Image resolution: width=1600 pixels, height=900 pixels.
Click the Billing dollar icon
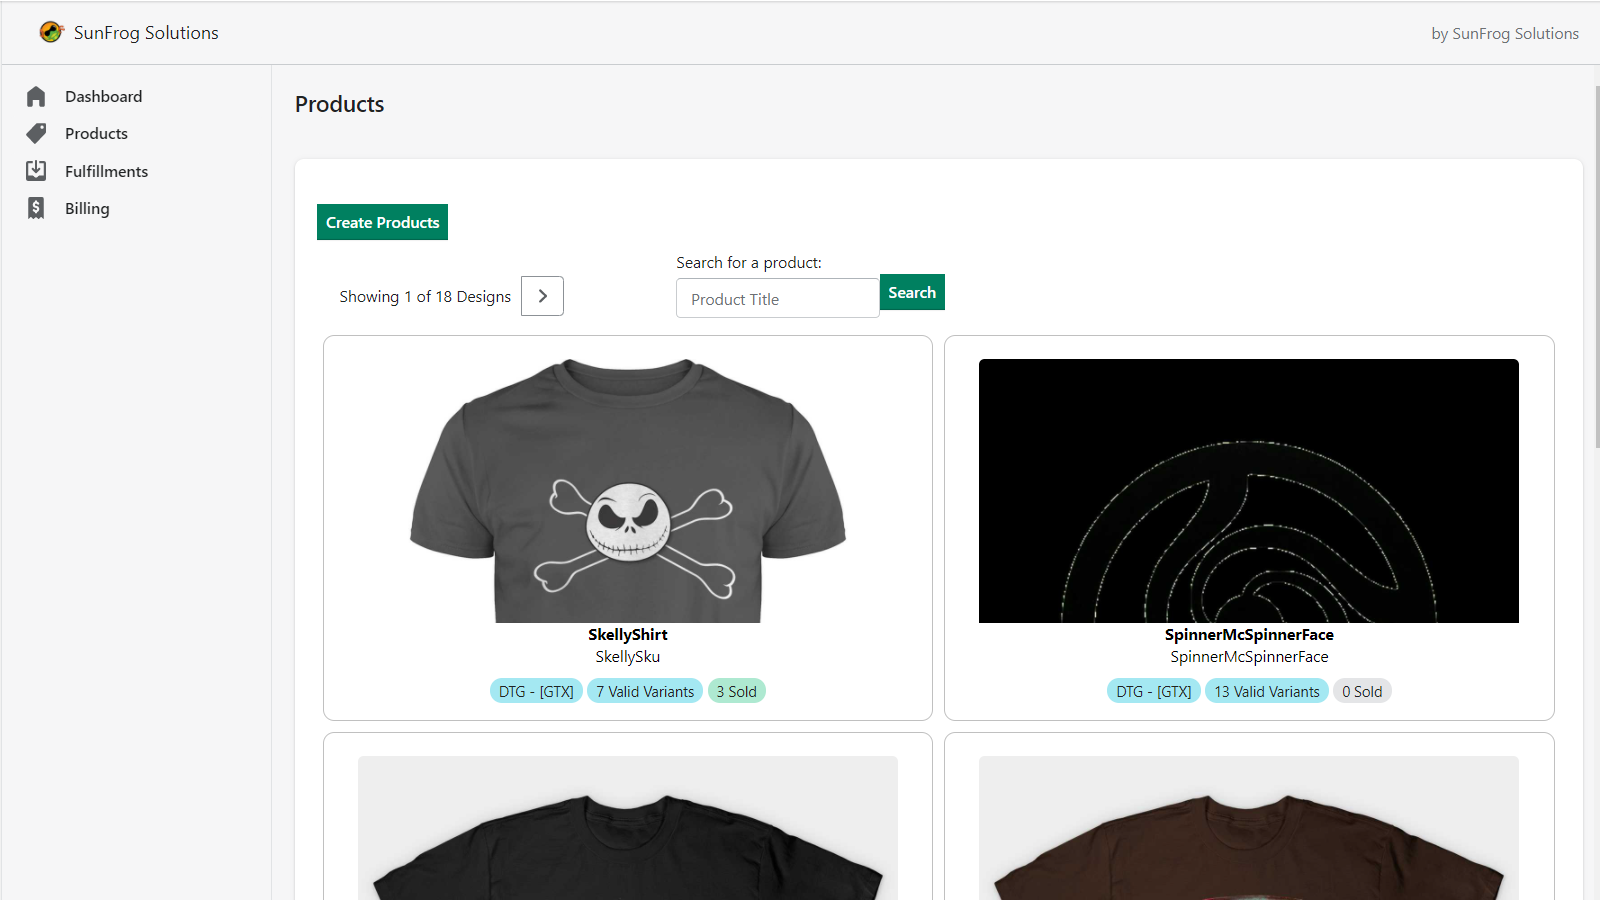click(36, 208)
